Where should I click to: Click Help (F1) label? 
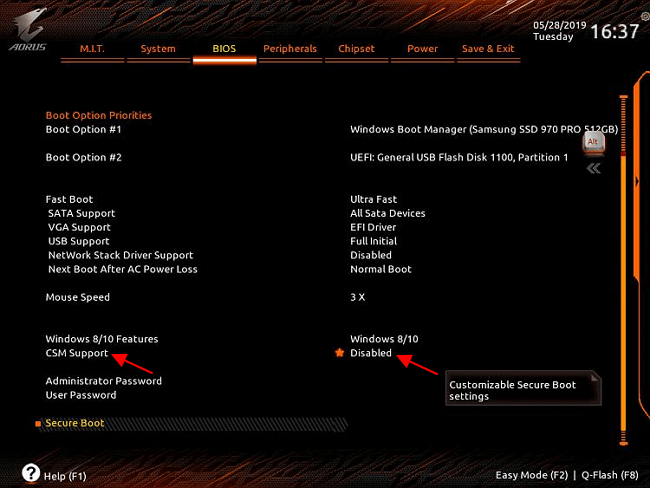pos(65,476)
